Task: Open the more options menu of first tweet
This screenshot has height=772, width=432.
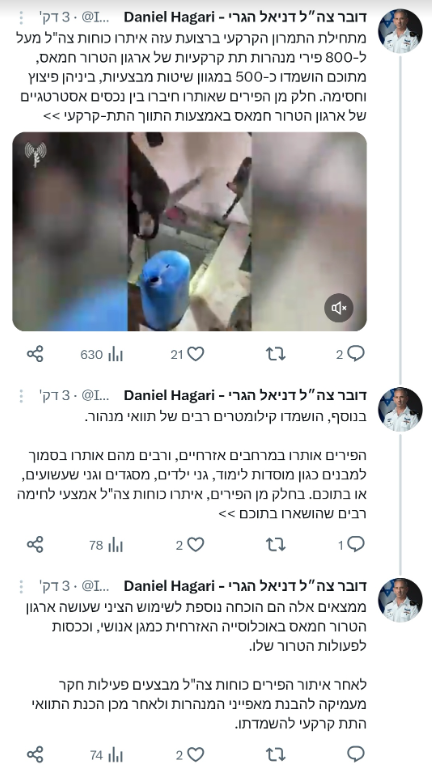Action: coord(21,18)
